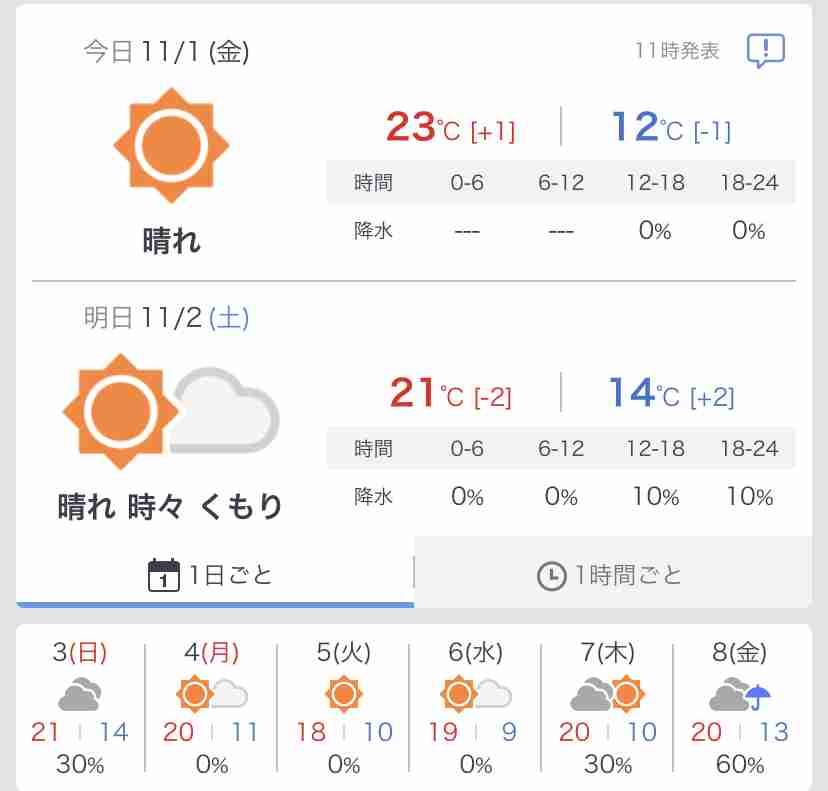The height and width of the screenshot is (791, 828).
Task: Switch to the 1時間ごと hourly tab
Action: [x=612, y=575]
